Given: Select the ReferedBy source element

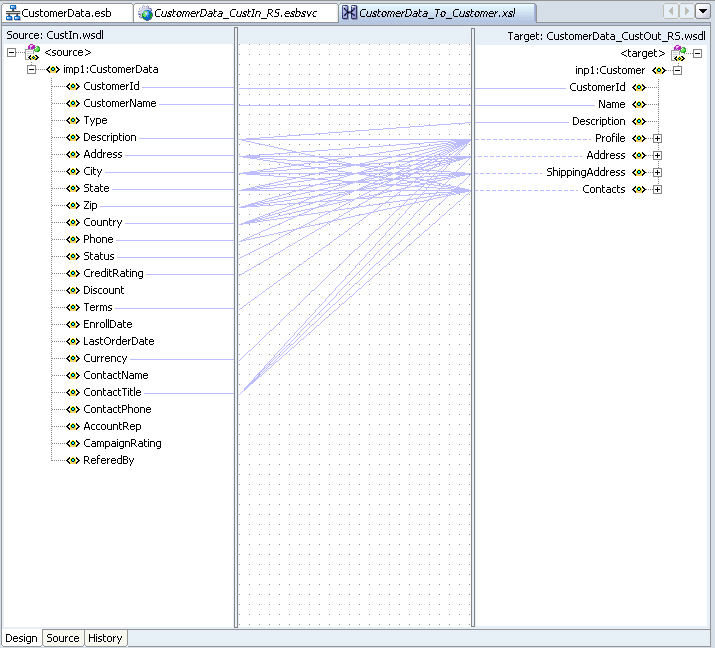Looking at the screenshot, I should 109,460.
